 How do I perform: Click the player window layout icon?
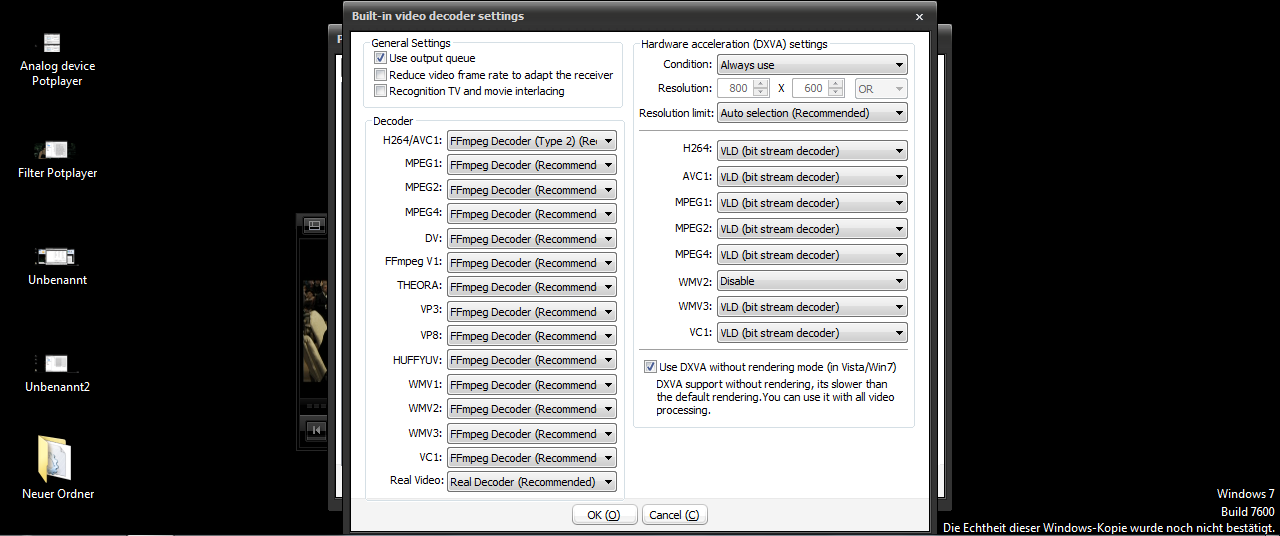pos(314,225)
